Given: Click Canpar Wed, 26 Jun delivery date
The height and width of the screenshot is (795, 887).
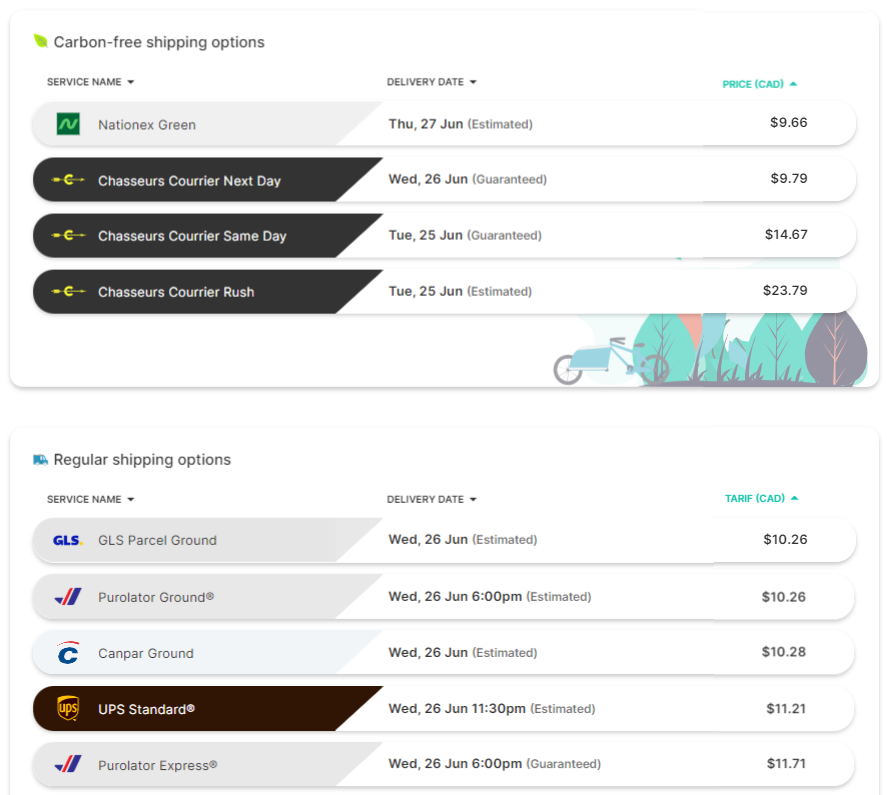Looking at the screenshot, I should [463, 652].
